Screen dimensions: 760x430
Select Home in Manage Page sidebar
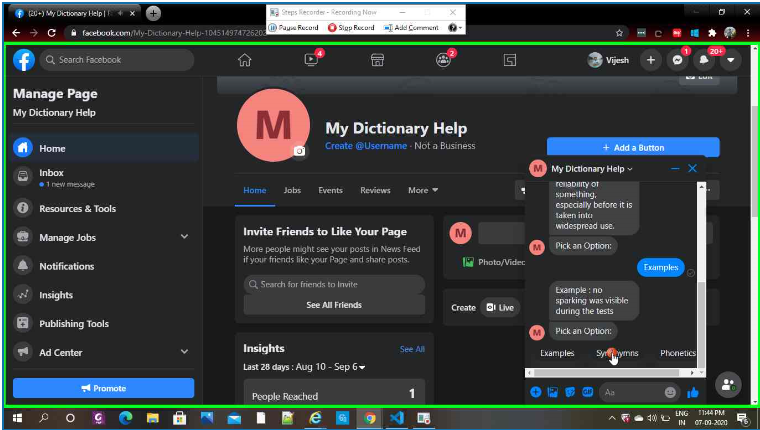106,148
